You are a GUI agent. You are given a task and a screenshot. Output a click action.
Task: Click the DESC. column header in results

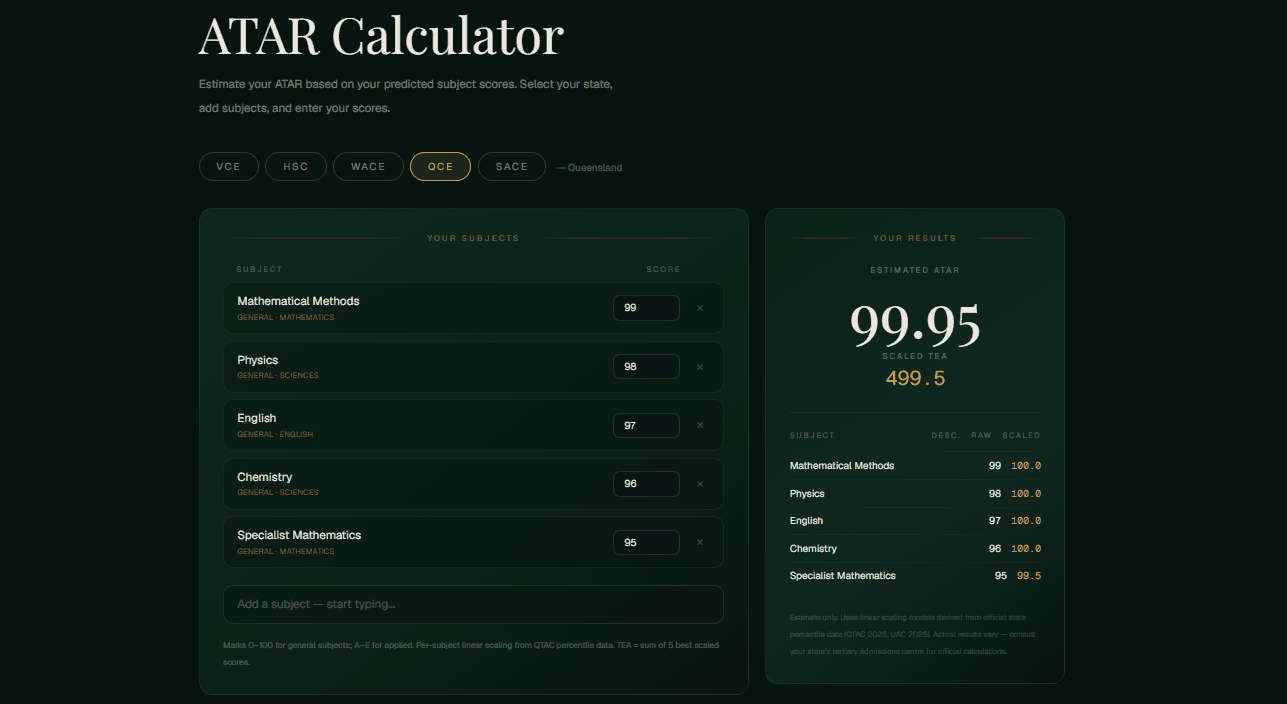[x=946, y=436]
